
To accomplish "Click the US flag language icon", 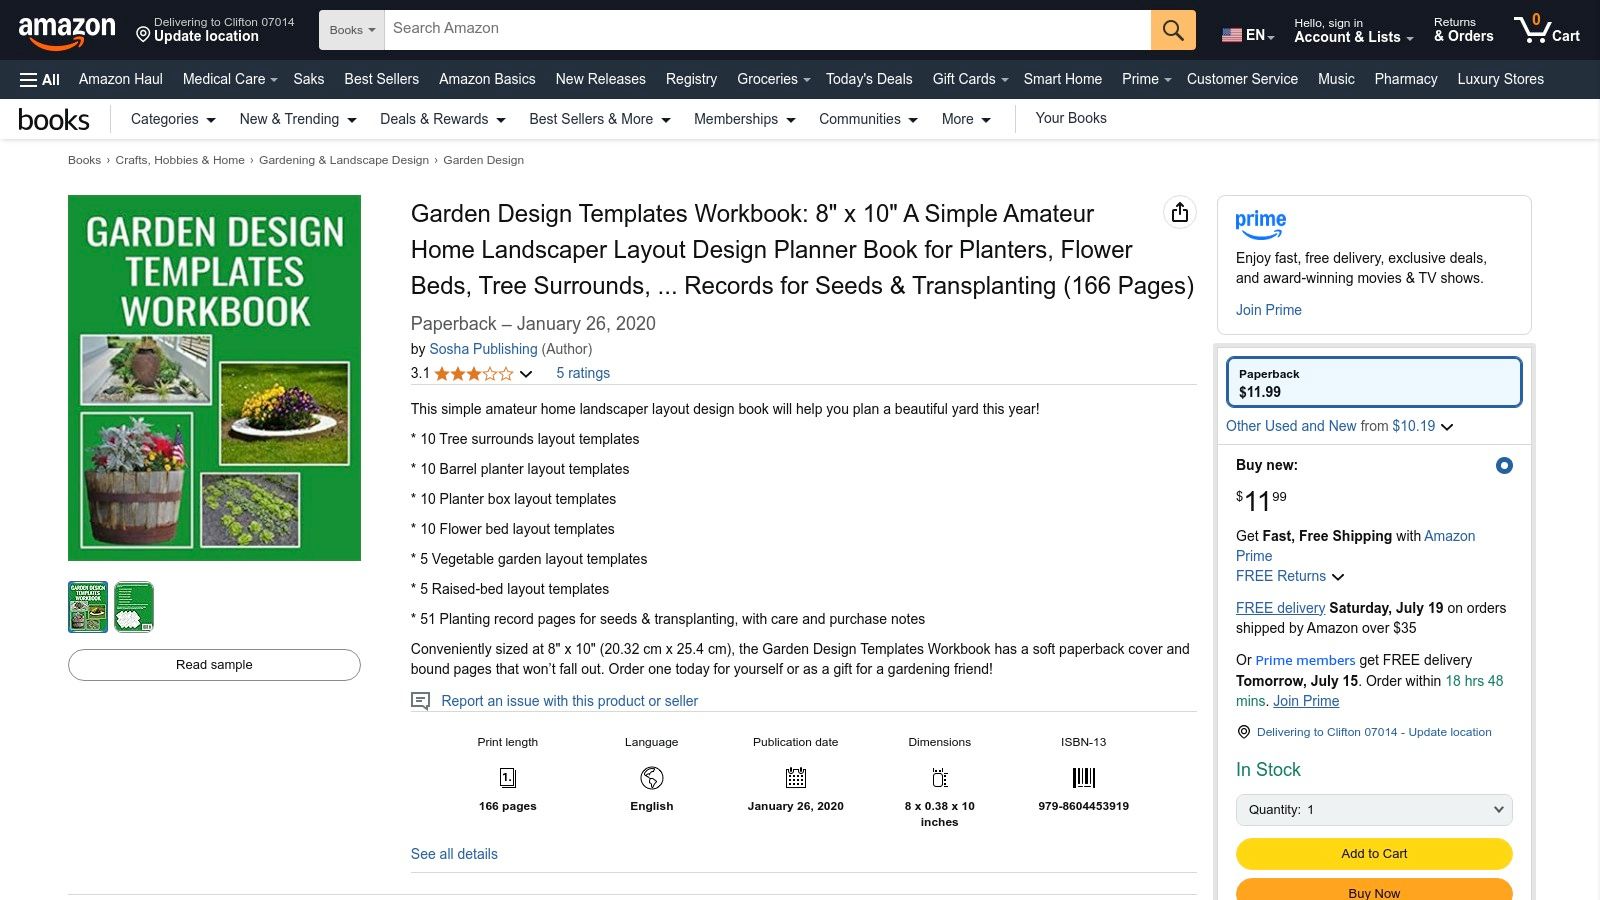I will coord(1232,35).
